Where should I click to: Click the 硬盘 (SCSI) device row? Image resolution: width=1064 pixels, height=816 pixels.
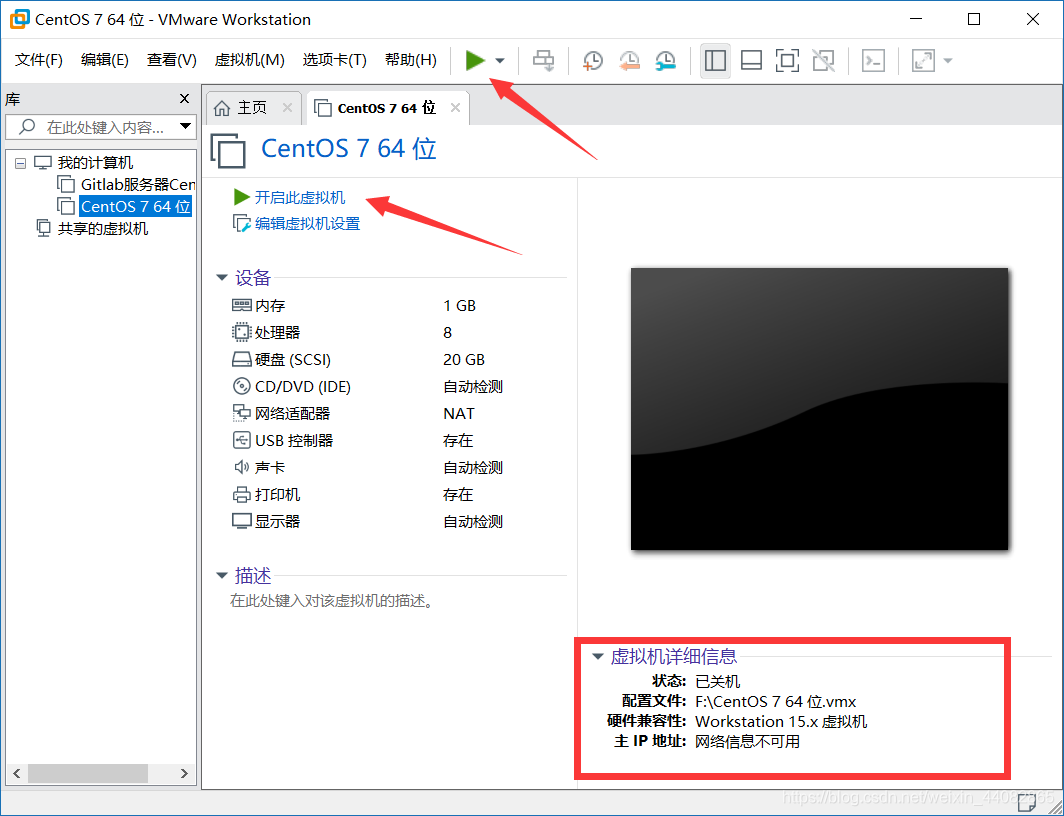click(x=399, y=360)
